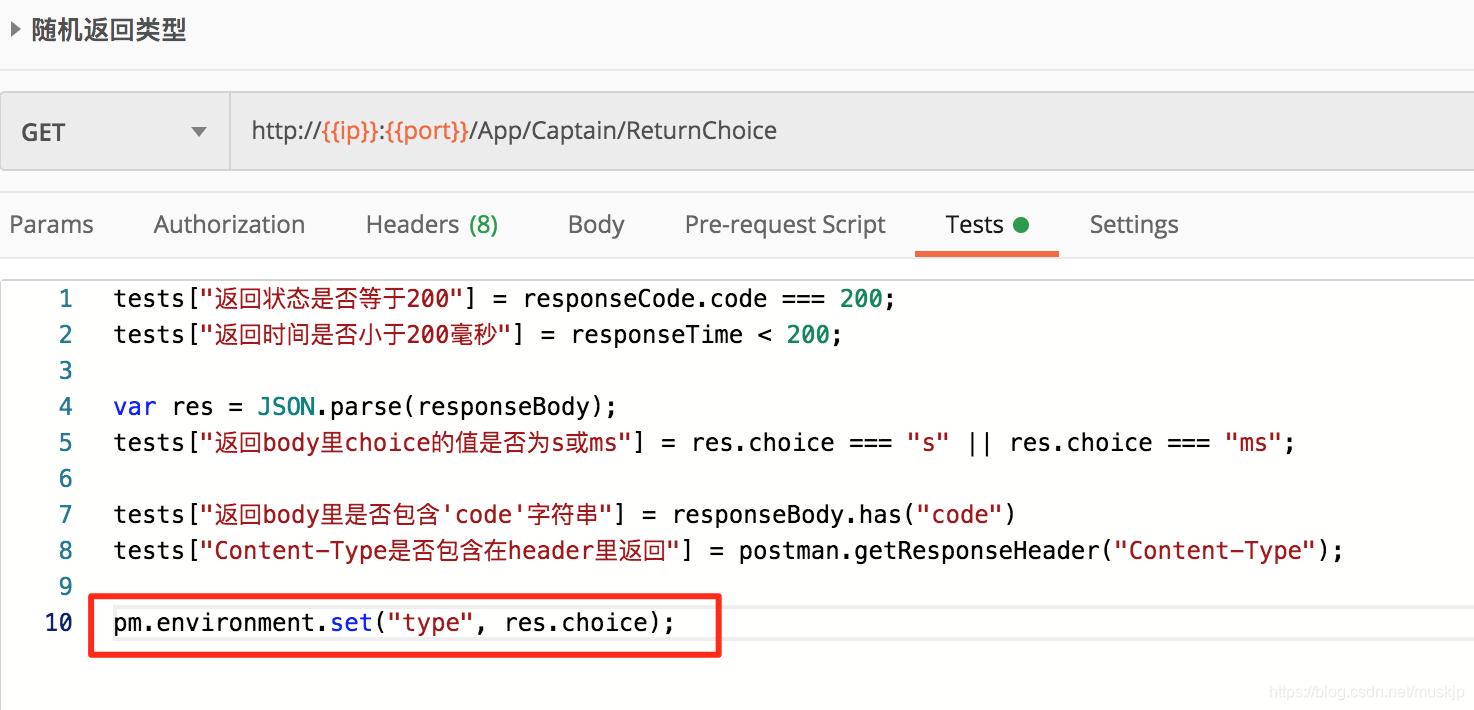Click code line 1 checking status equals 200
Screen dimensions: 1474x710
[505, 299]
